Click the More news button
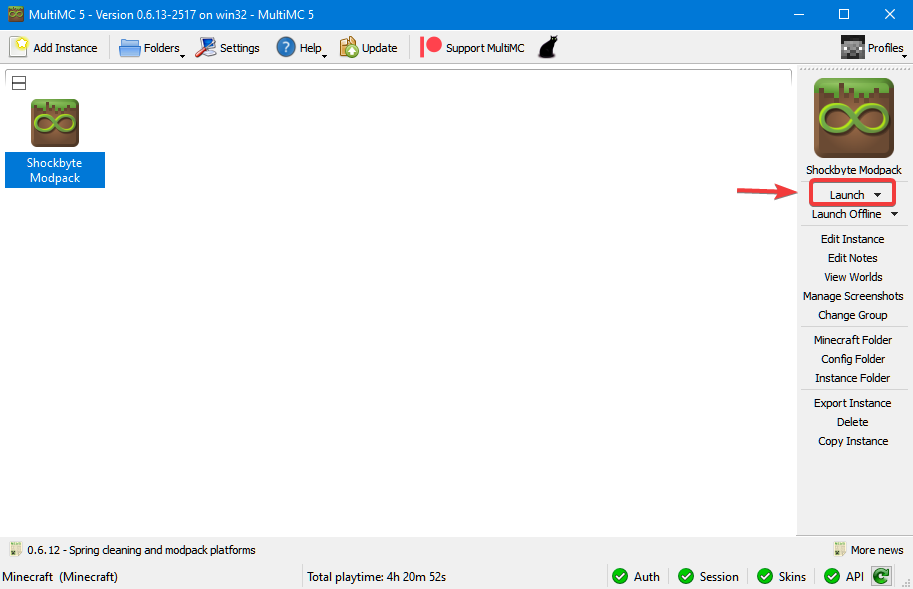Screen dimensions: 913x589 pos(868,550)
